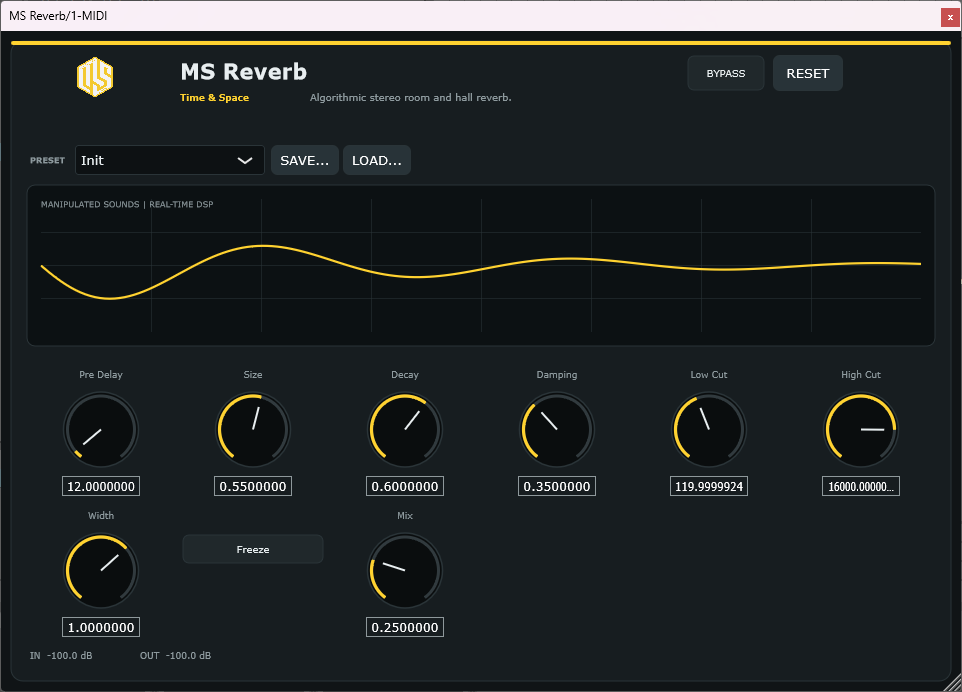
Task: Click the 'Time & Space' subtitle text
Action: coord(214,98)
